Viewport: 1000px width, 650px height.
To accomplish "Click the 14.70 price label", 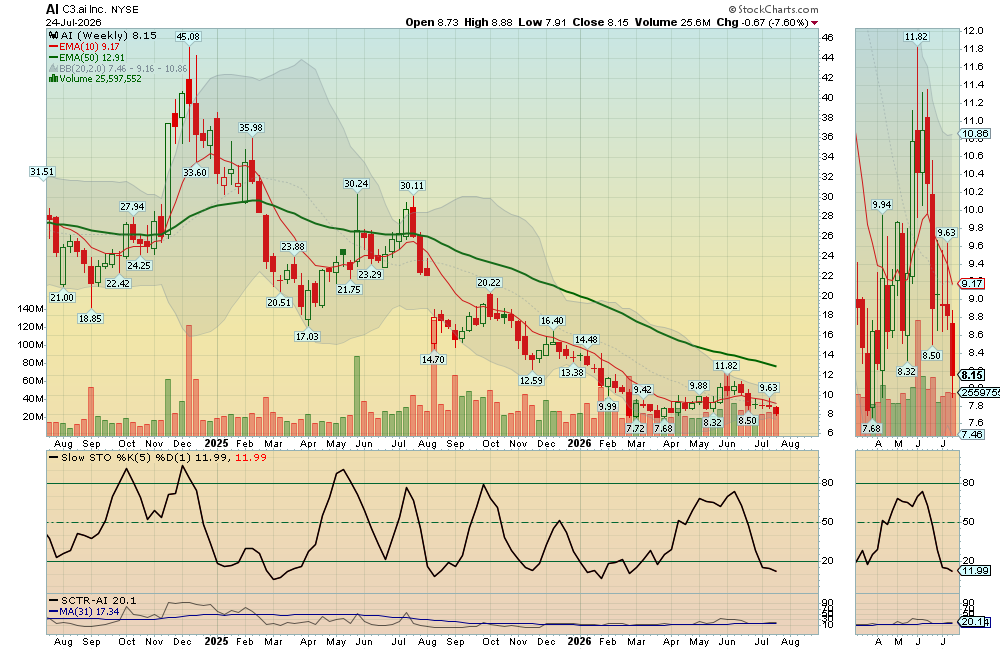I will [433, 360].
